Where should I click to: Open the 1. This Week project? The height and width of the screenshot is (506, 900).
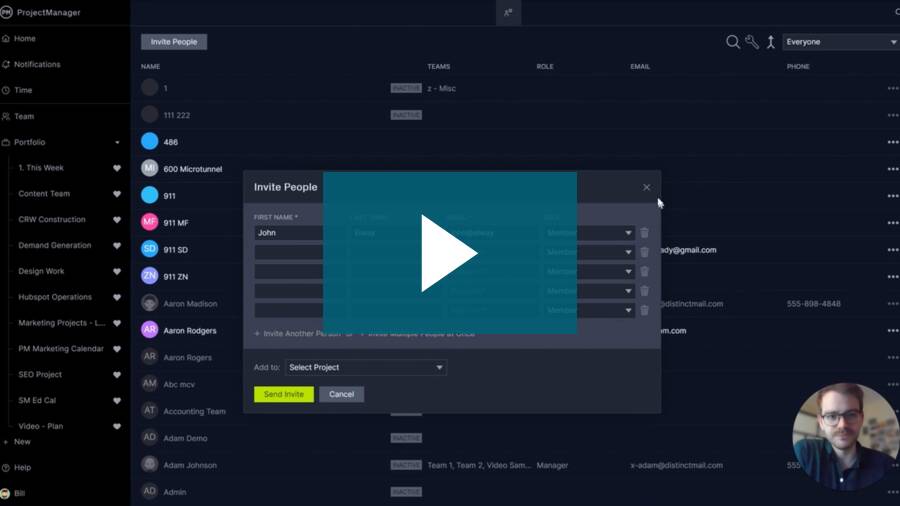41,168
